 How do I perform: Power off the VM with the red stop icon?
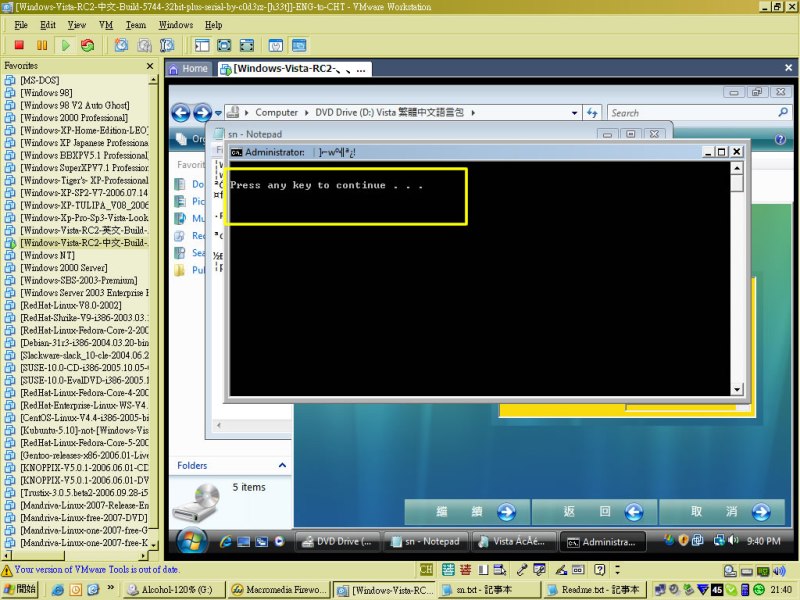tap(19, 45)
